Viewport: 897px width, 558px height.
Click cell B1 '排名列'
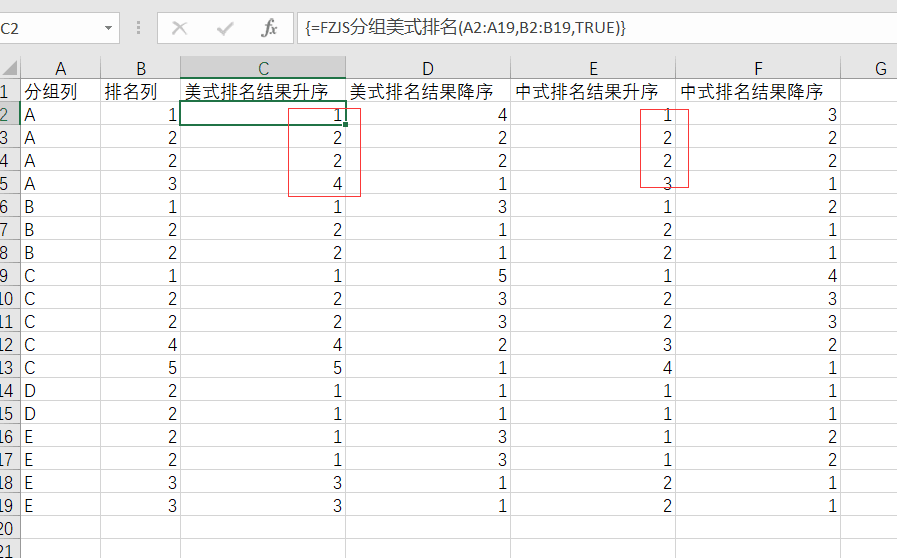(141, 92)
